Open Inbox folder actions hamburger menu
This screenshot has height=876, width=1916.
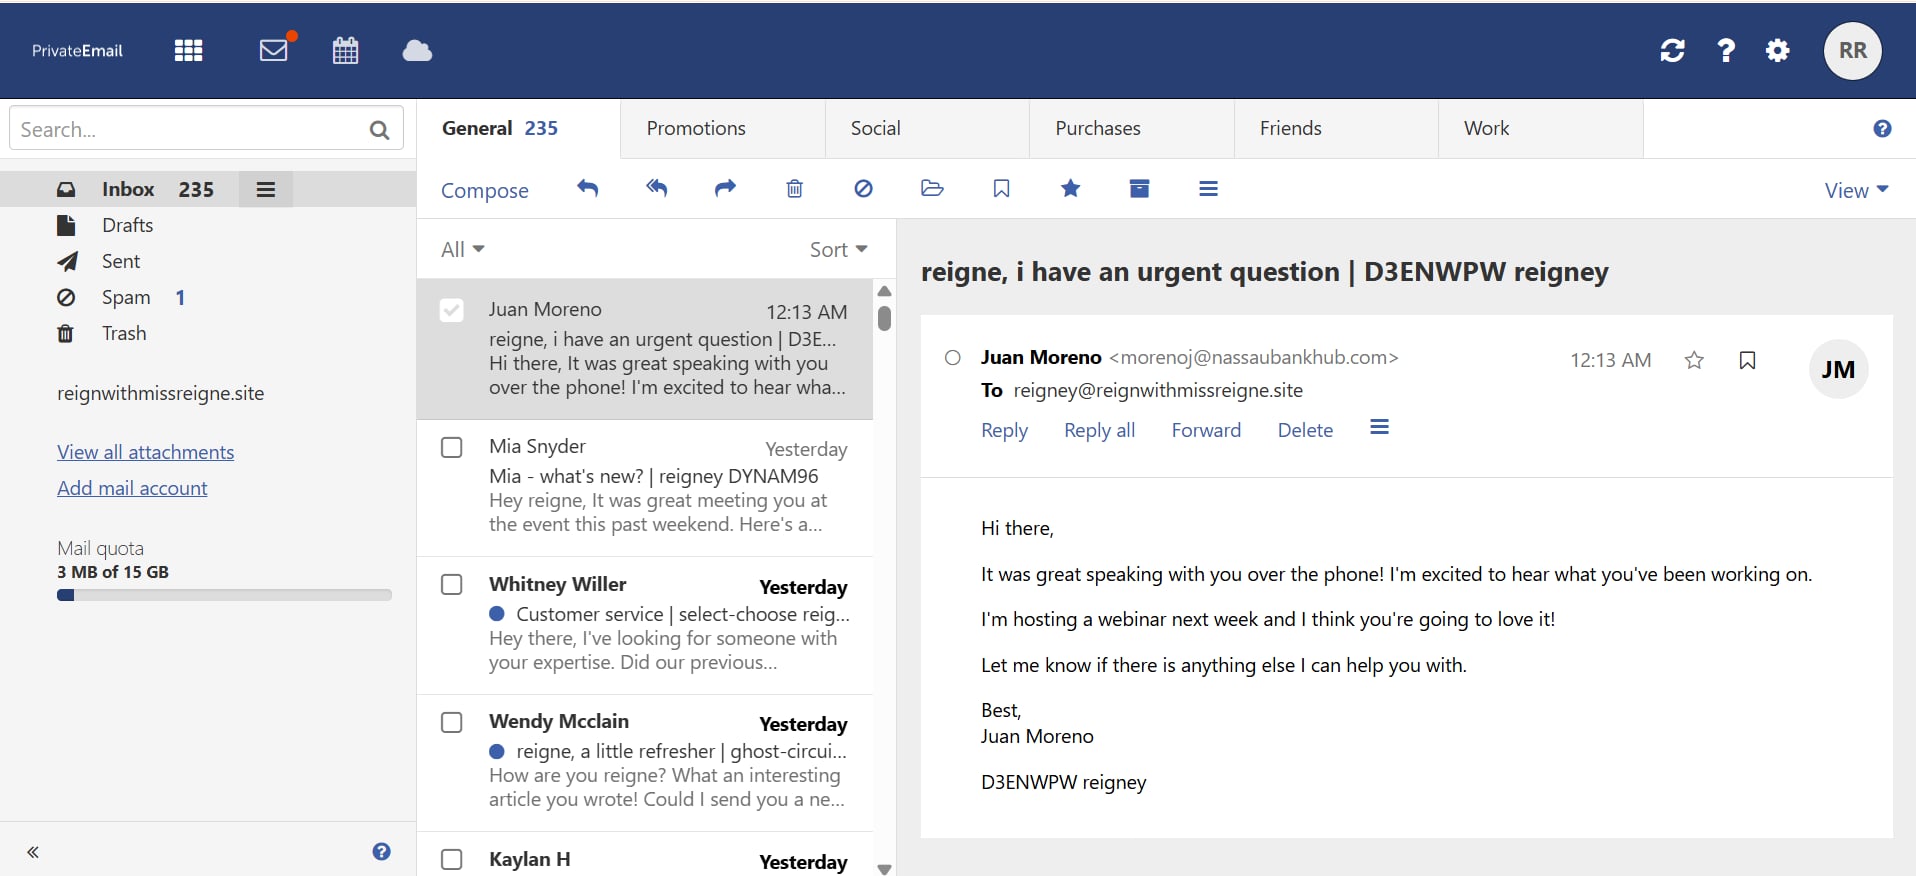(266, 189)
